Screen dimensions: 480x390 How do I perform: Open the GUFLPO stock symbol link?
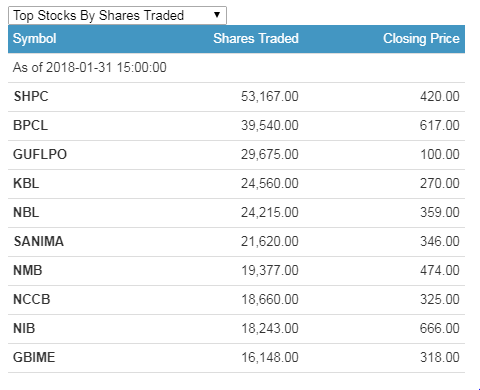[x=40, y=155]
